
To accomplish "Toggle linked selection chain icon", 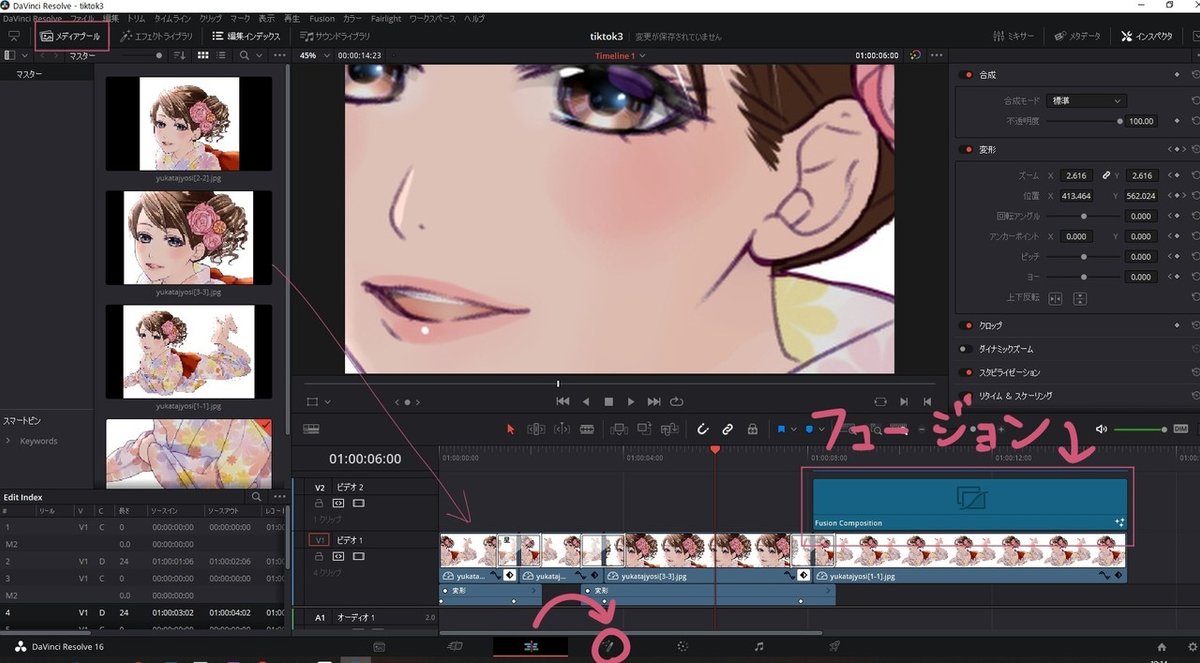I will pos(727,429).
